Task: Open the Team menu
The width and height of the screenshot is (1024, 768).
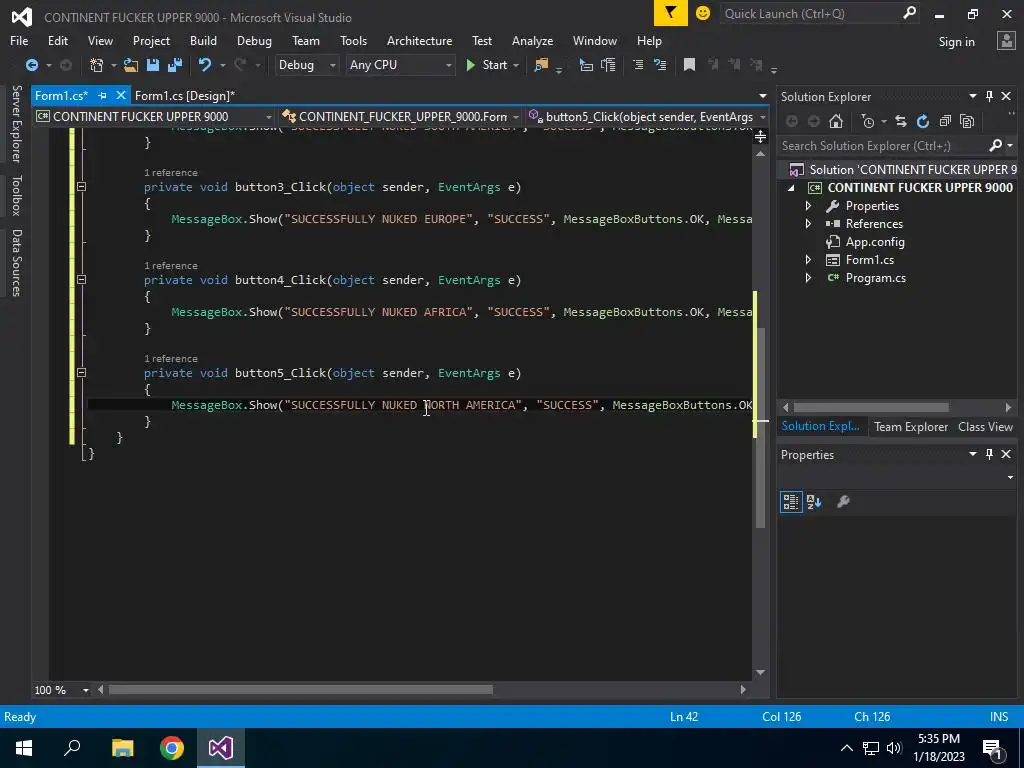Action: point(306,40)
